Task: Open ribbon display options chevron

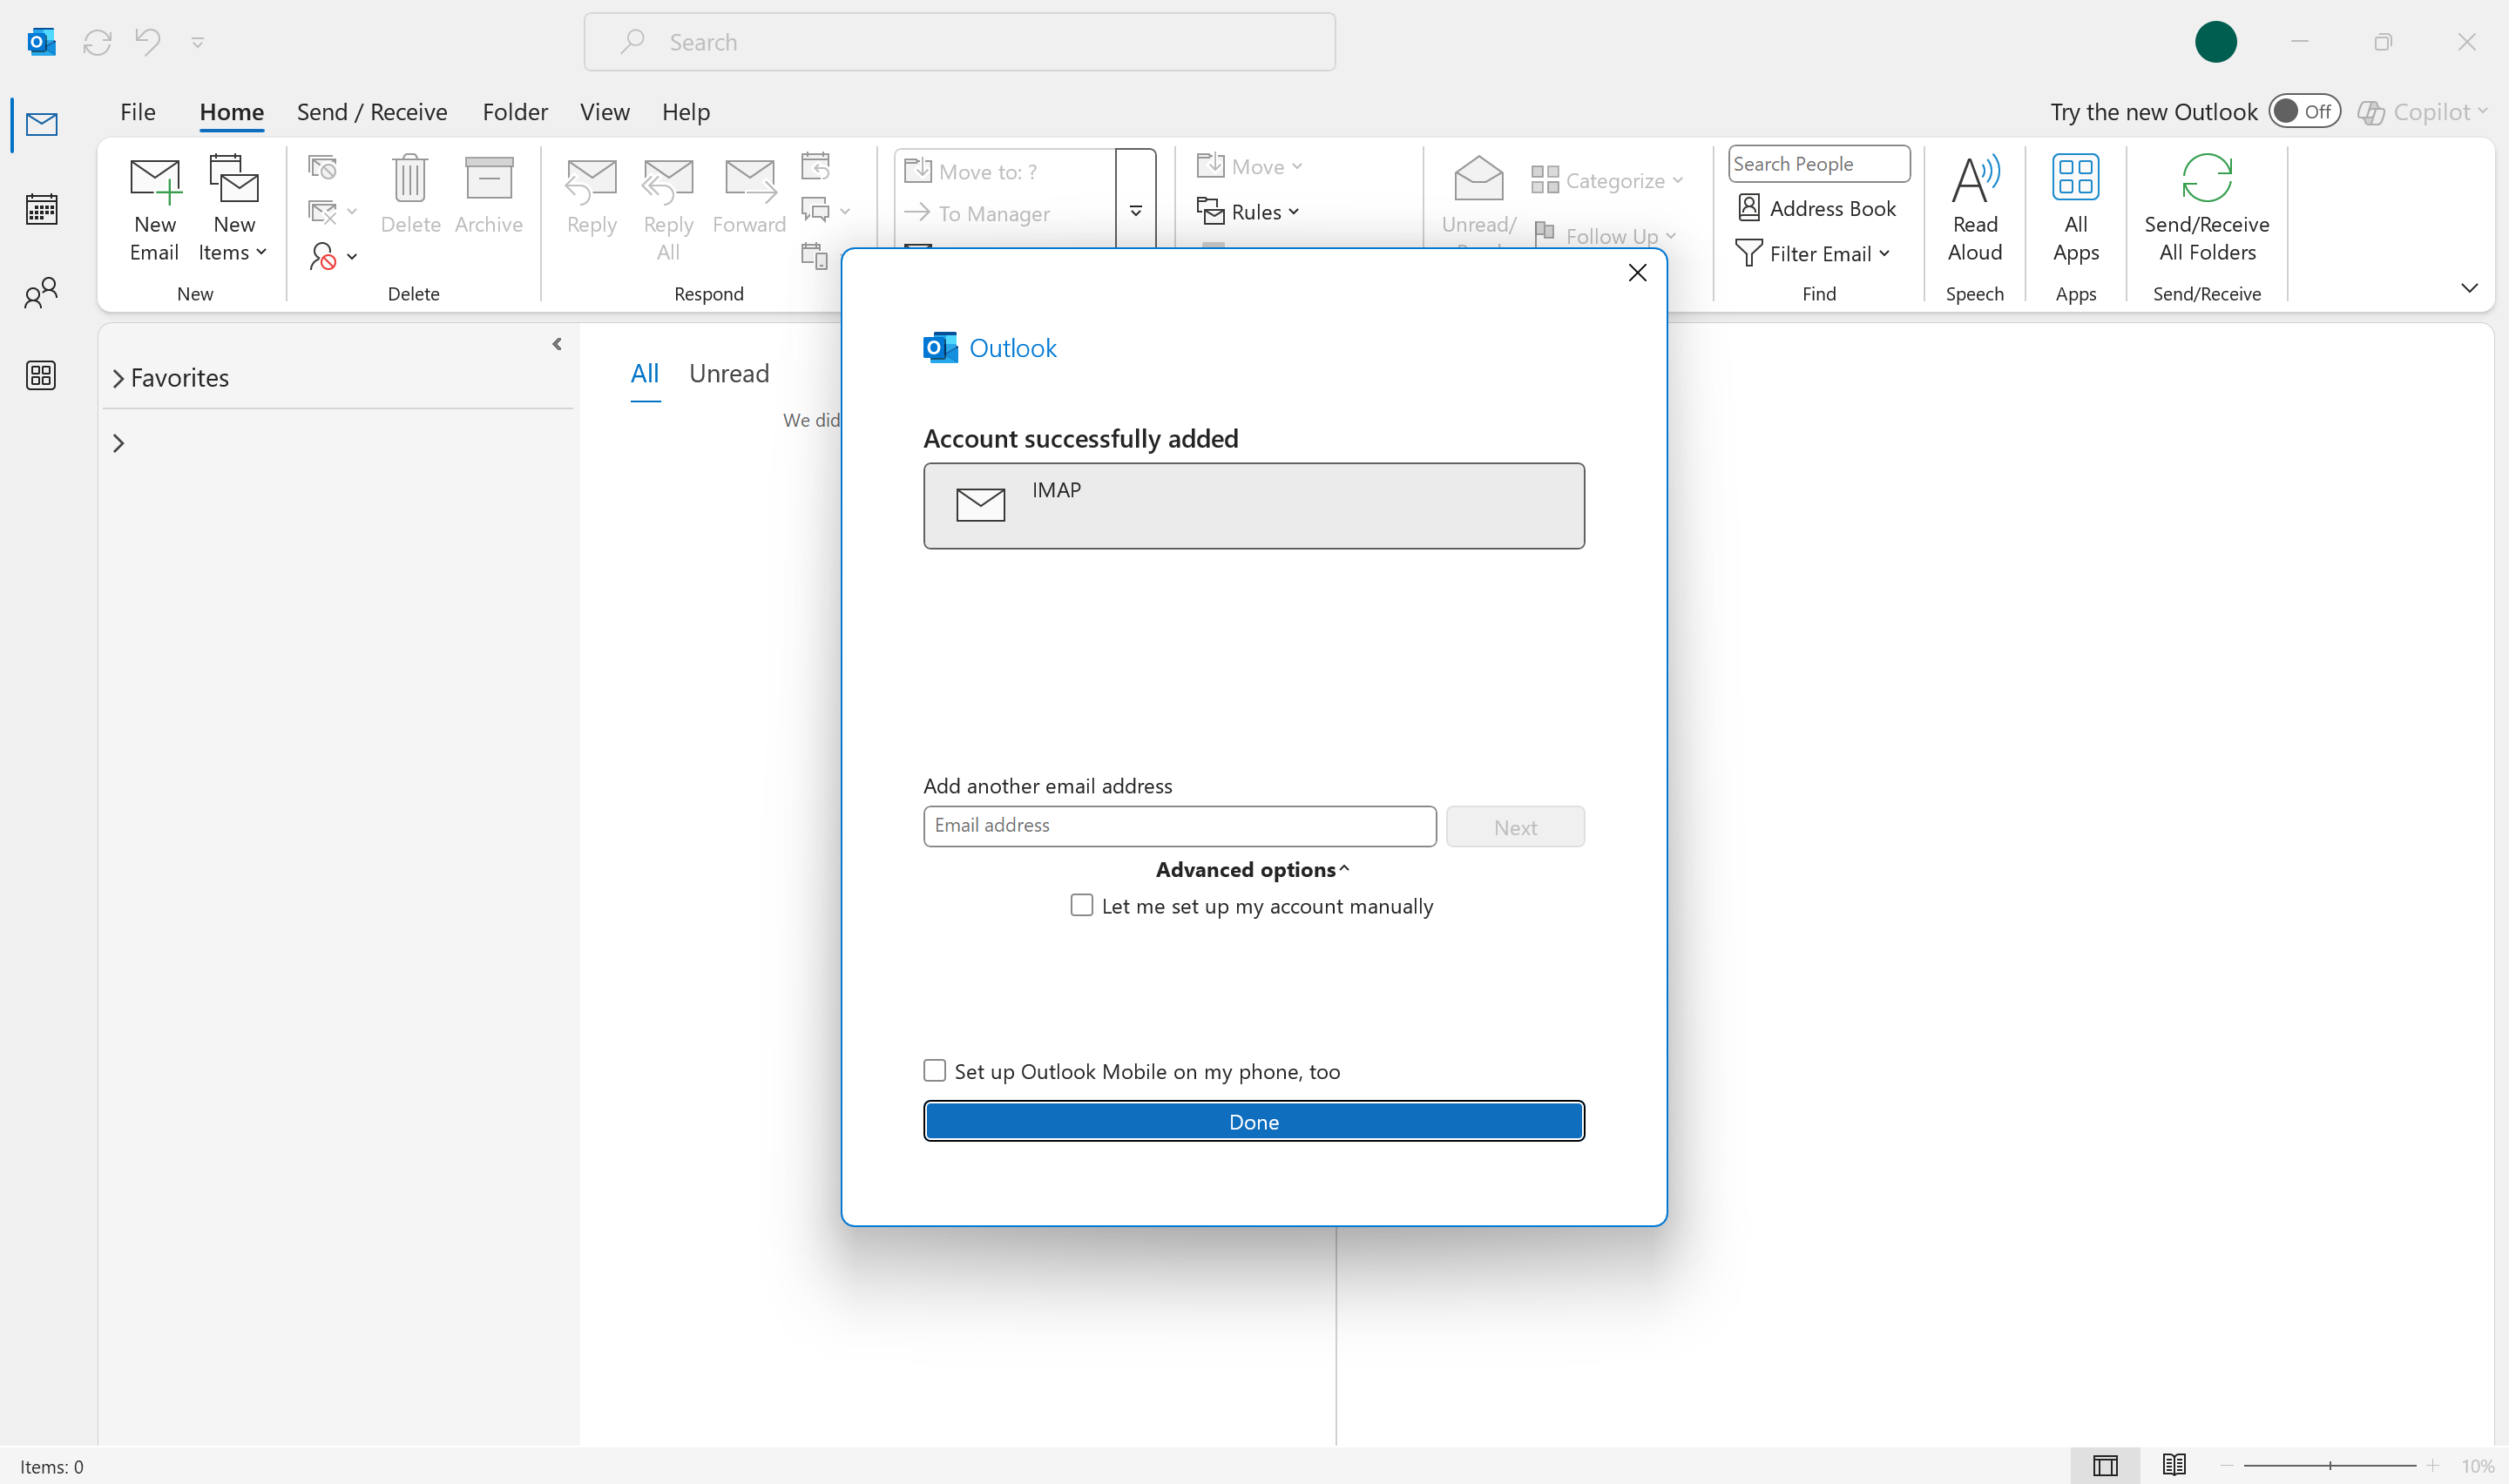Action: pyautogui.click(x=2469, y=288)
